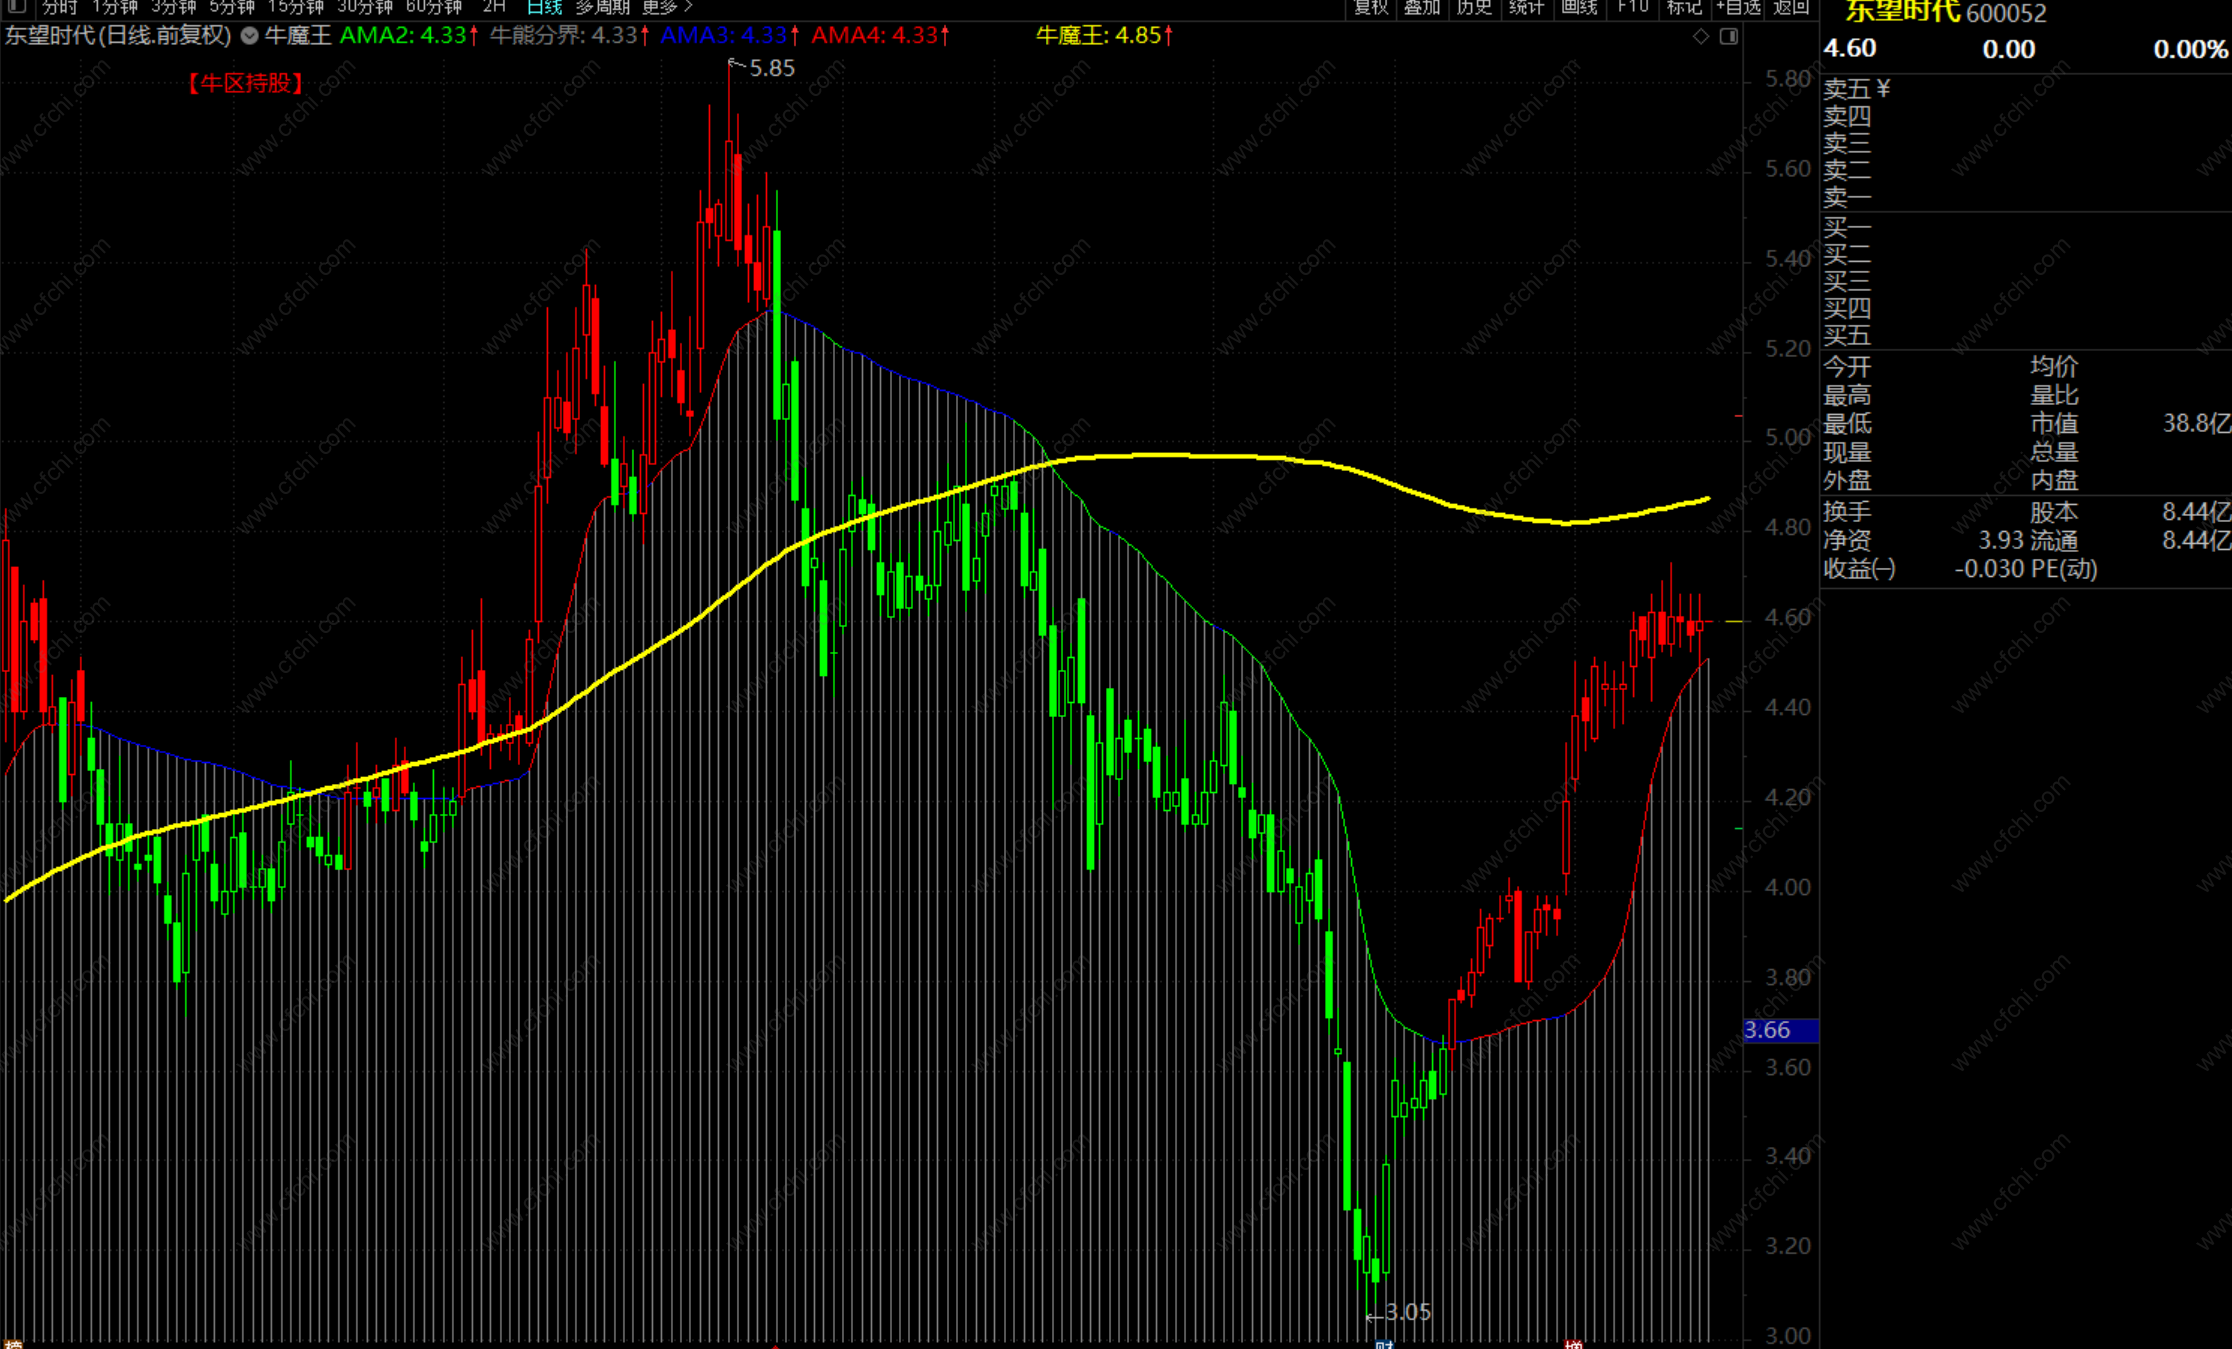Image resolution: width=2232 pixels, height=1349 pixels.
Task: Open the 多周期 multi-period view
Action: coord(602,6)
